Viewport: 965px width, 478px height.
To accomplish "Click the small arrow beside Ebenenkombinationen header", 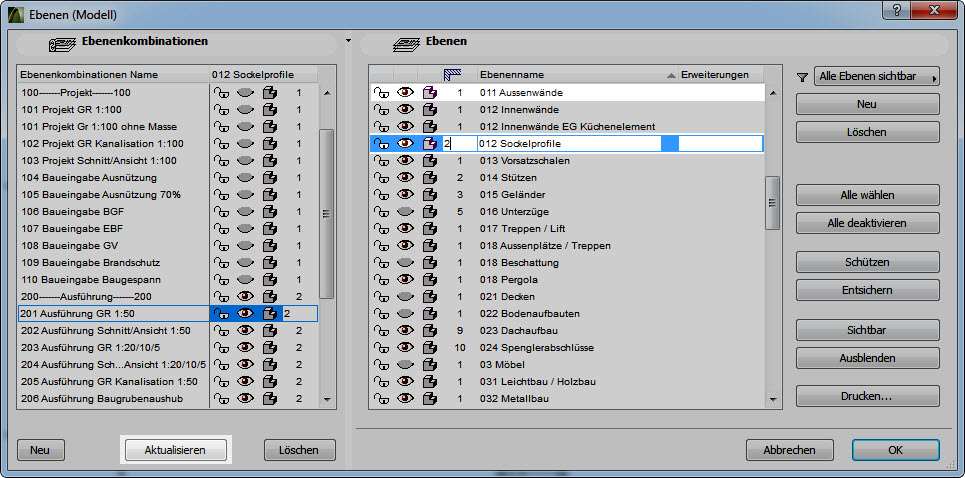I will 348,41.
